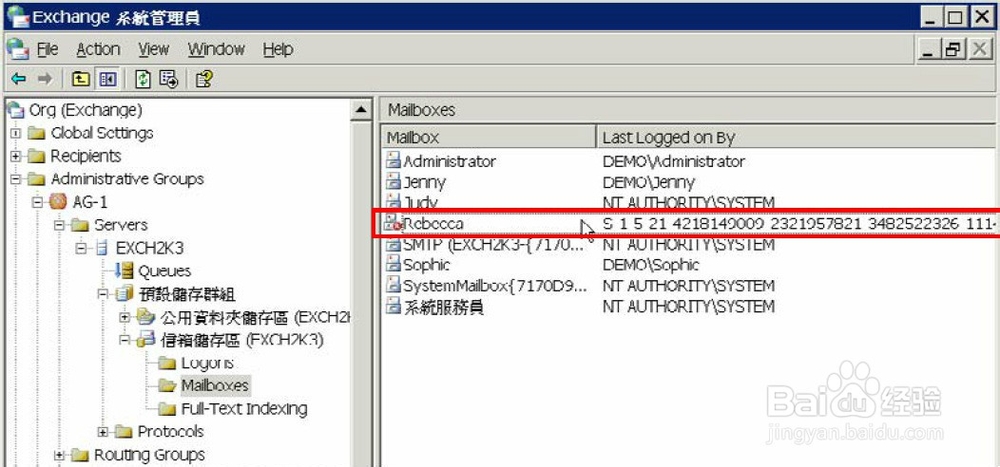
Task: Click DEMO\Administrator logged on value
Action: [673, 161]
